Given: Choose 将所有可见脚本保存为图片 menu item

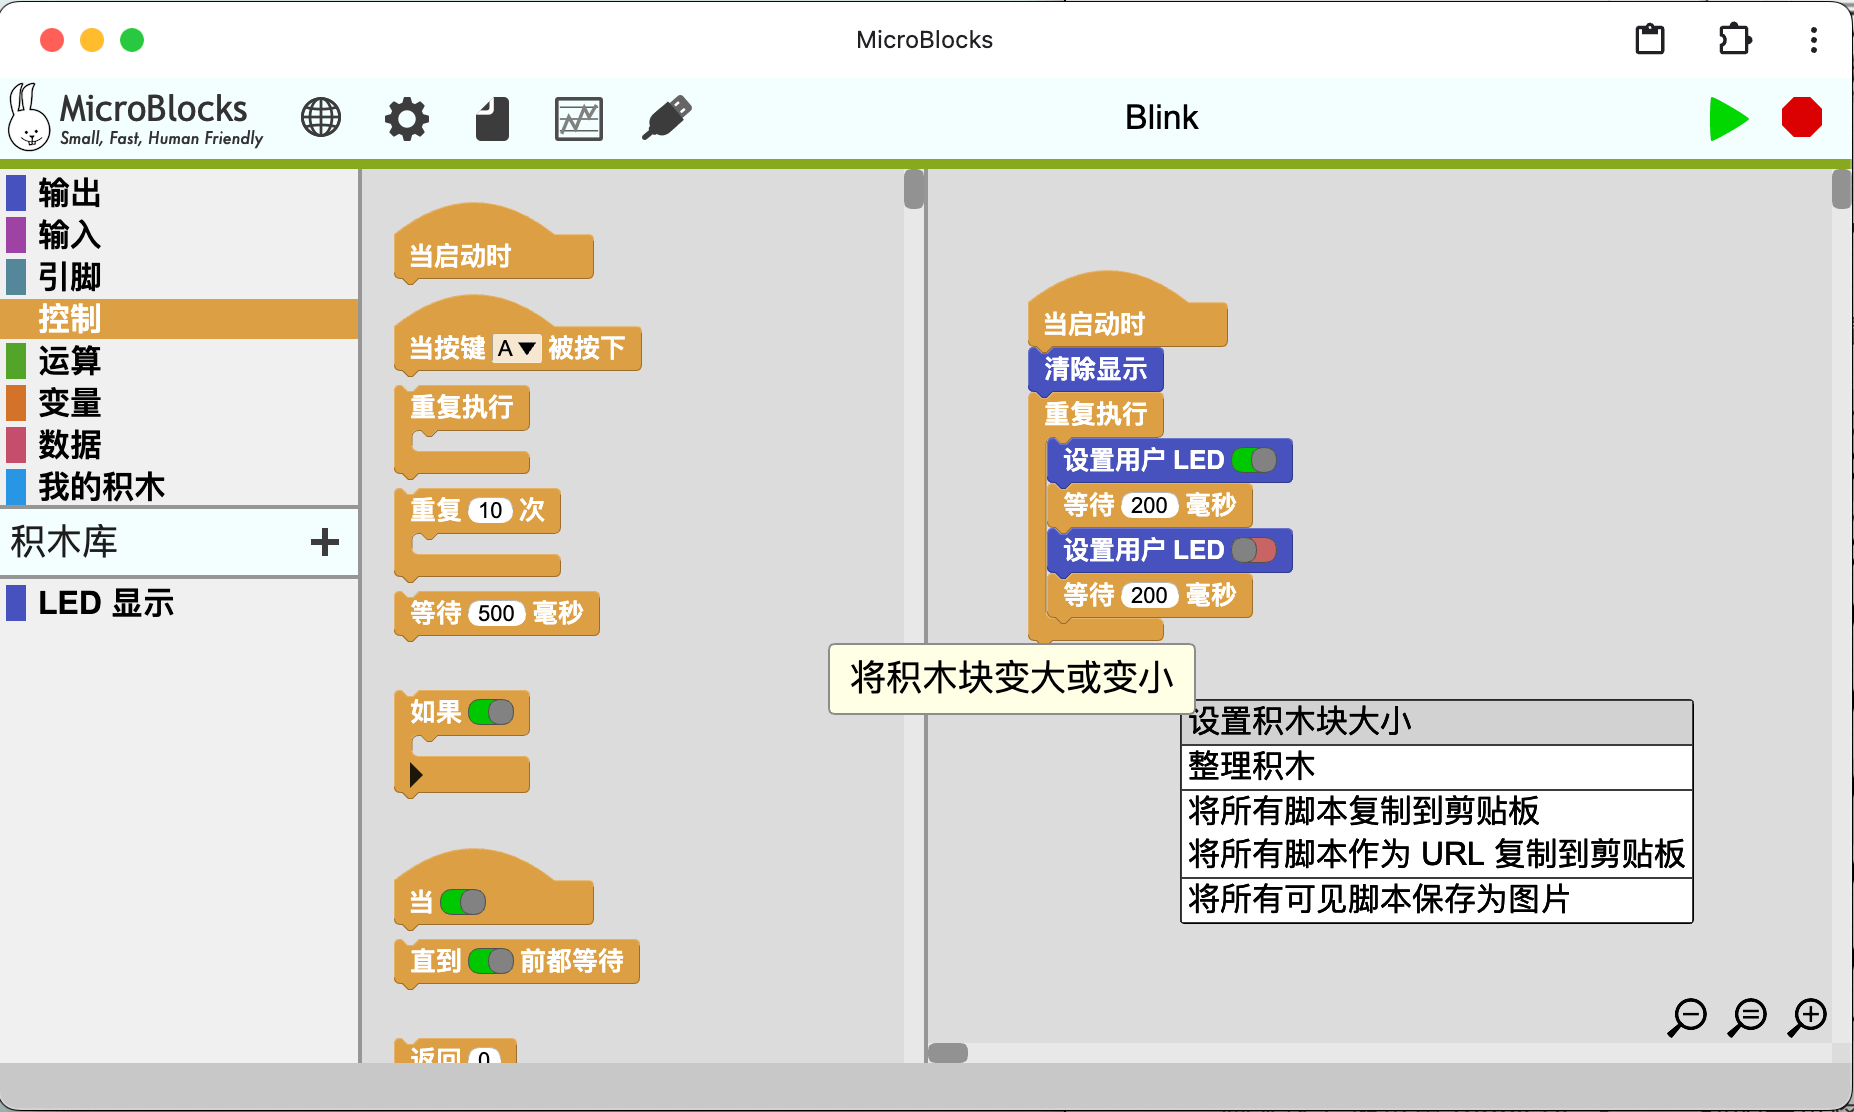Looking at the screenshot, I should pyautogui.click(x=1437, y=900).
